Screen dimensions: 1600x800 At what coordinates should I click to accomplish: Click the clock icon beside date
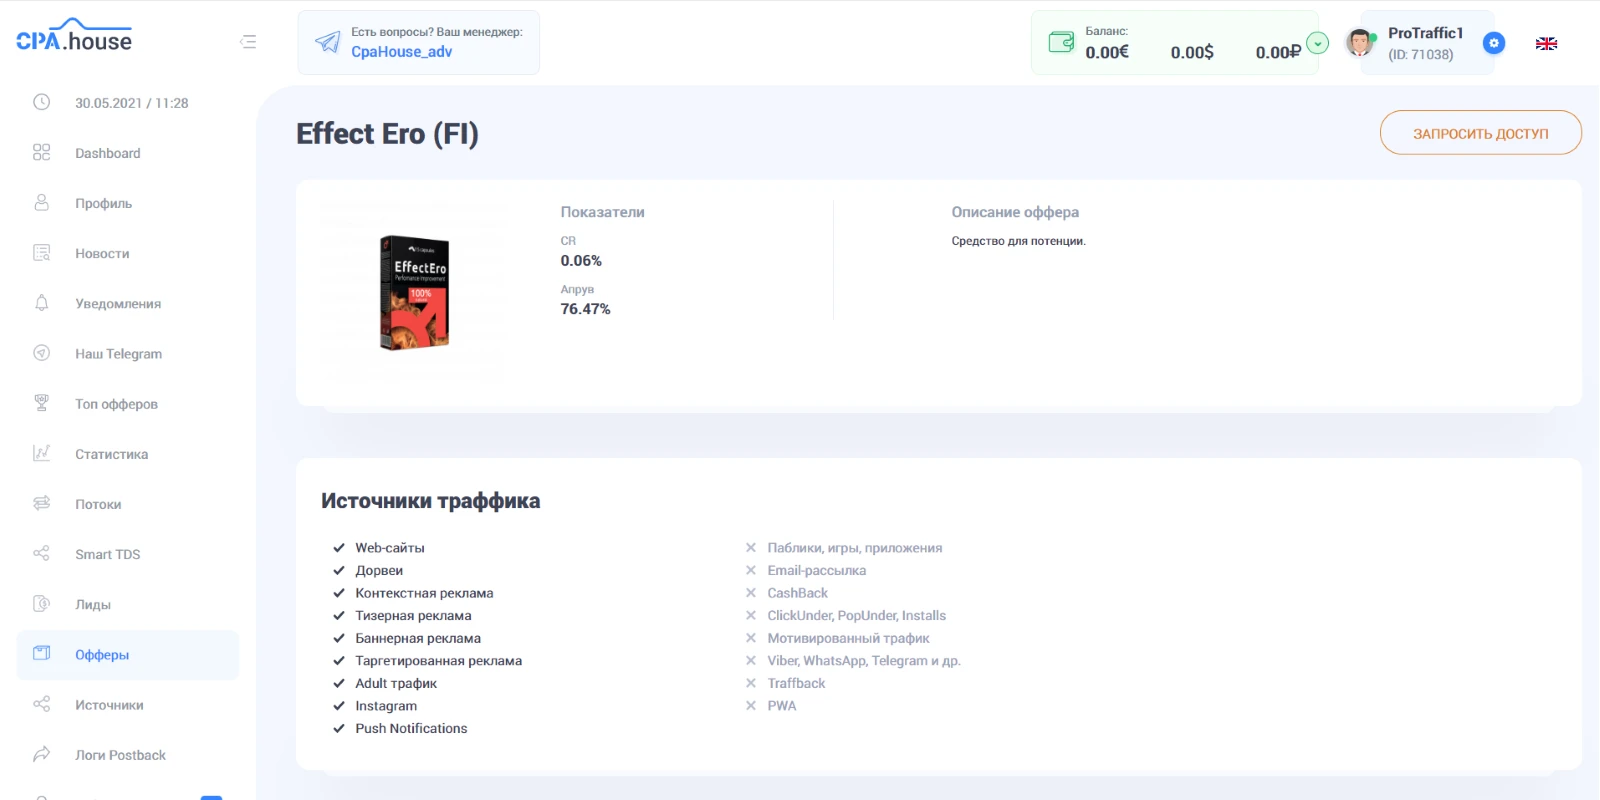[41, 102]
